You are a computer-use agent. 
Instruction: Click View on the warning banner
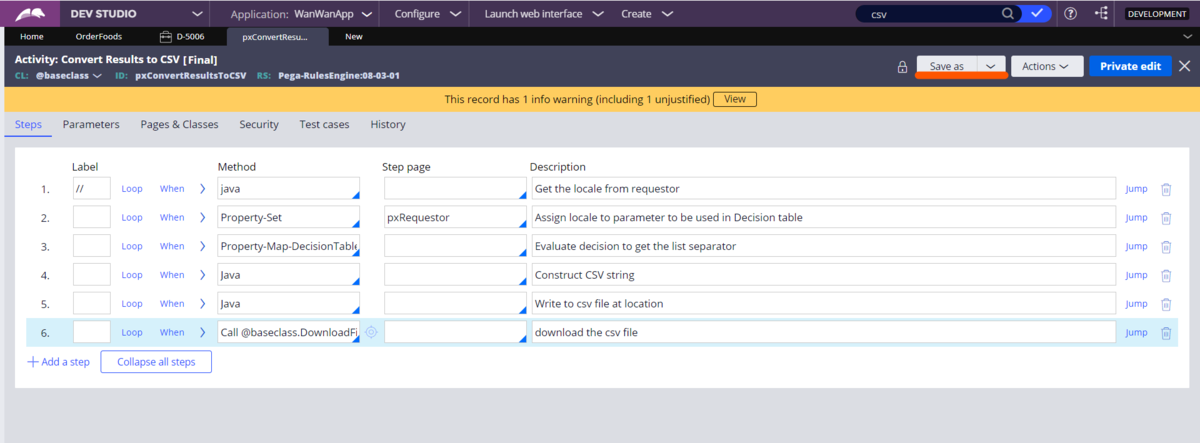coord(735,99)
